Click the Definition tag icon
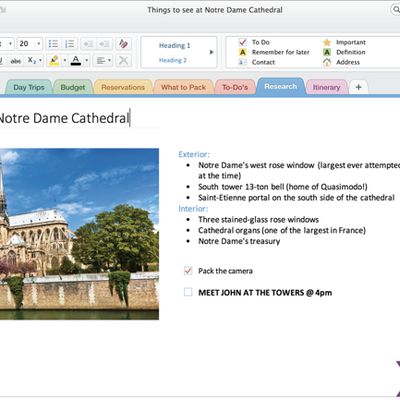Viewport: 400px width, 400px height. tap(327, 52)
